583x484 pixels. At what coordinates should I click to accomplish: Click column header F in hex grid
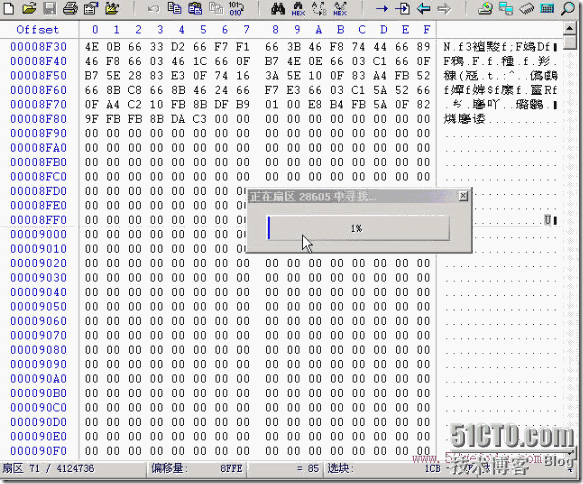(426, 29)
